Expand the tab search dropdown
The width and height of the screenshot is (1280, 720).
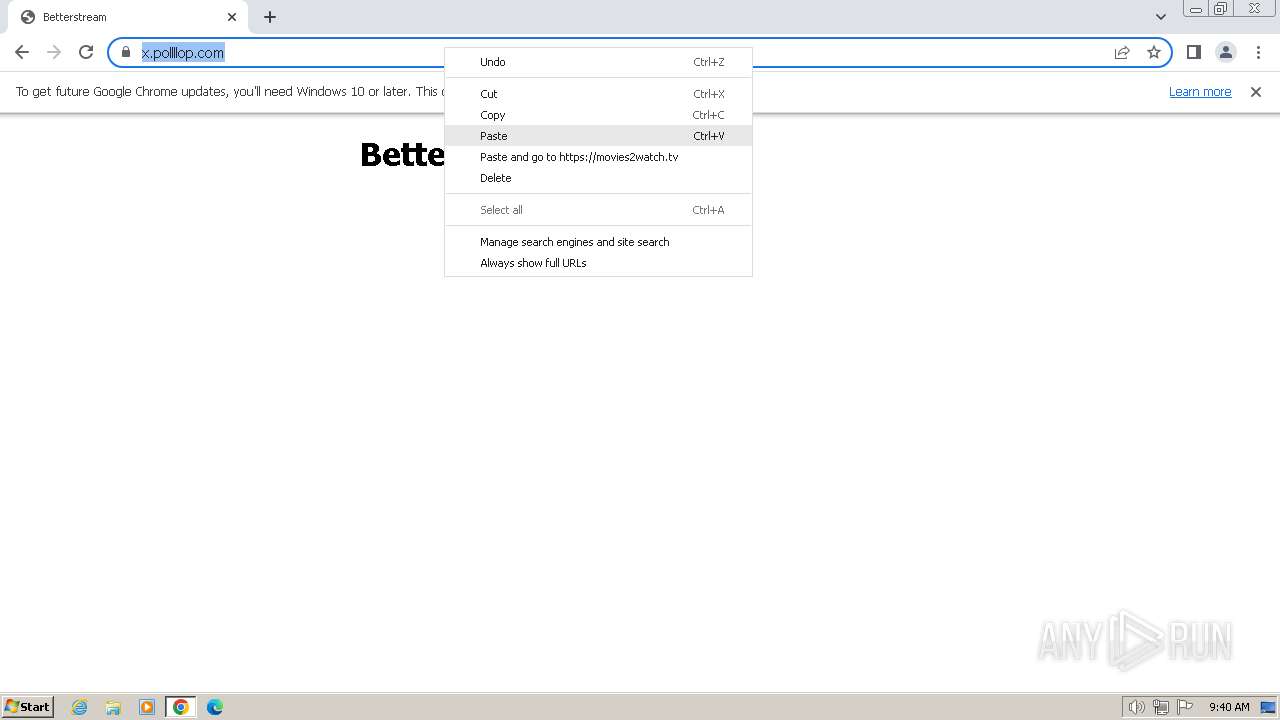[1161, 17]
